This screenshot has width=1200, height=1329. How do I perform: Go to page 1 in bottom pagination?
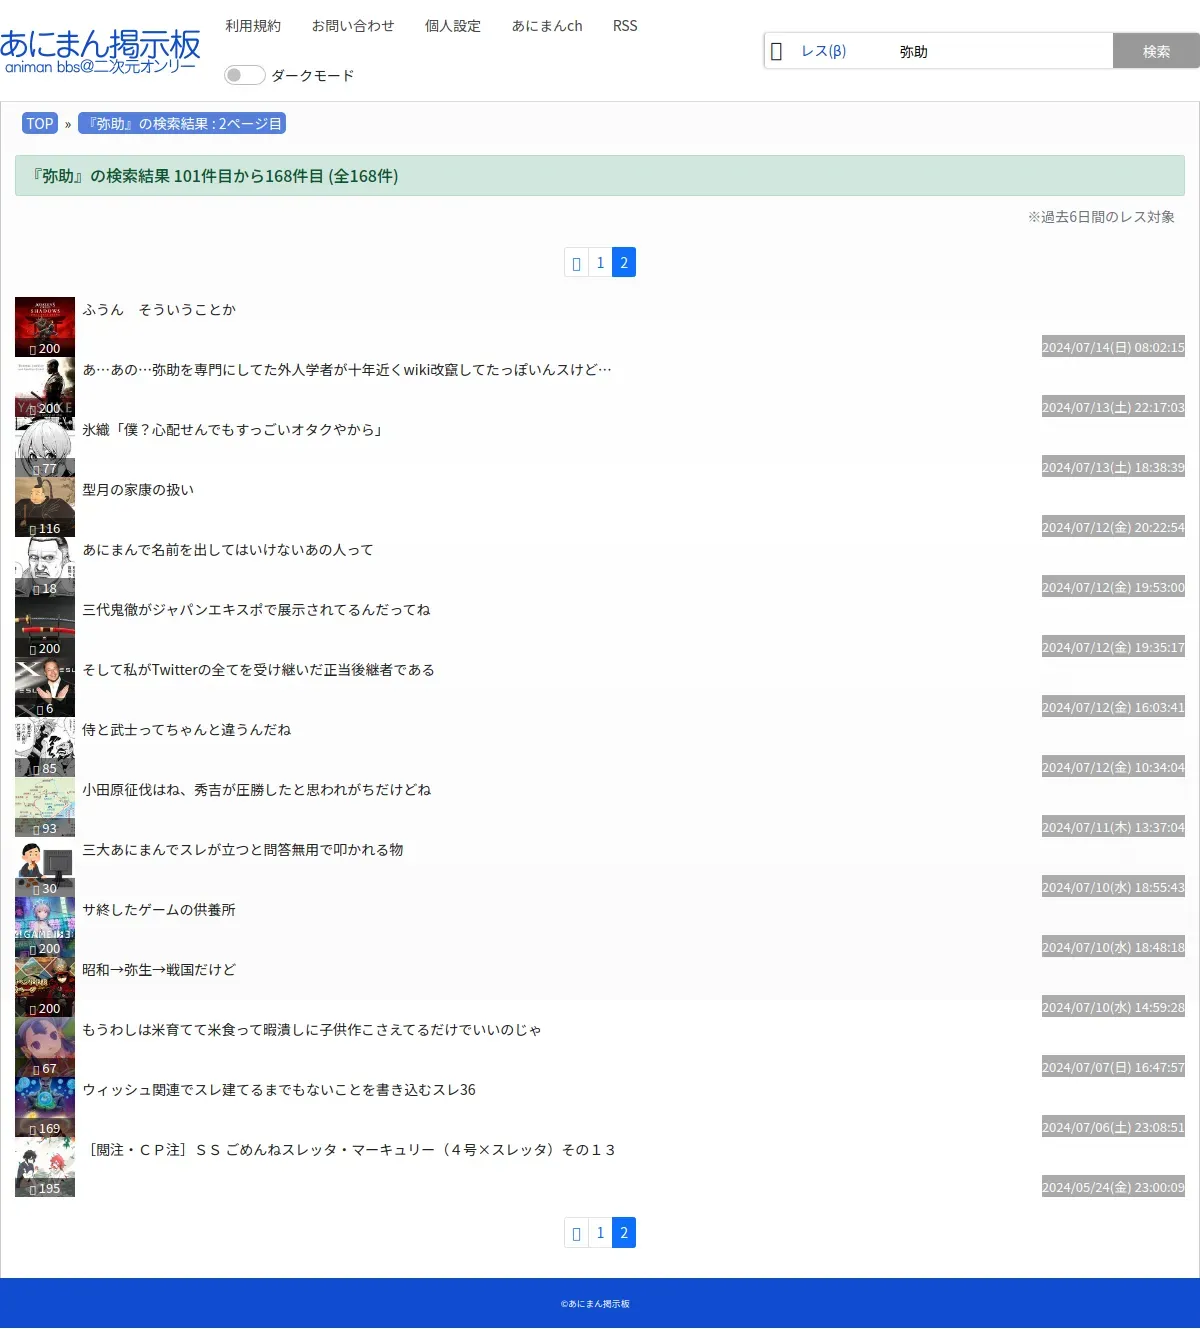click(600, 1233)
